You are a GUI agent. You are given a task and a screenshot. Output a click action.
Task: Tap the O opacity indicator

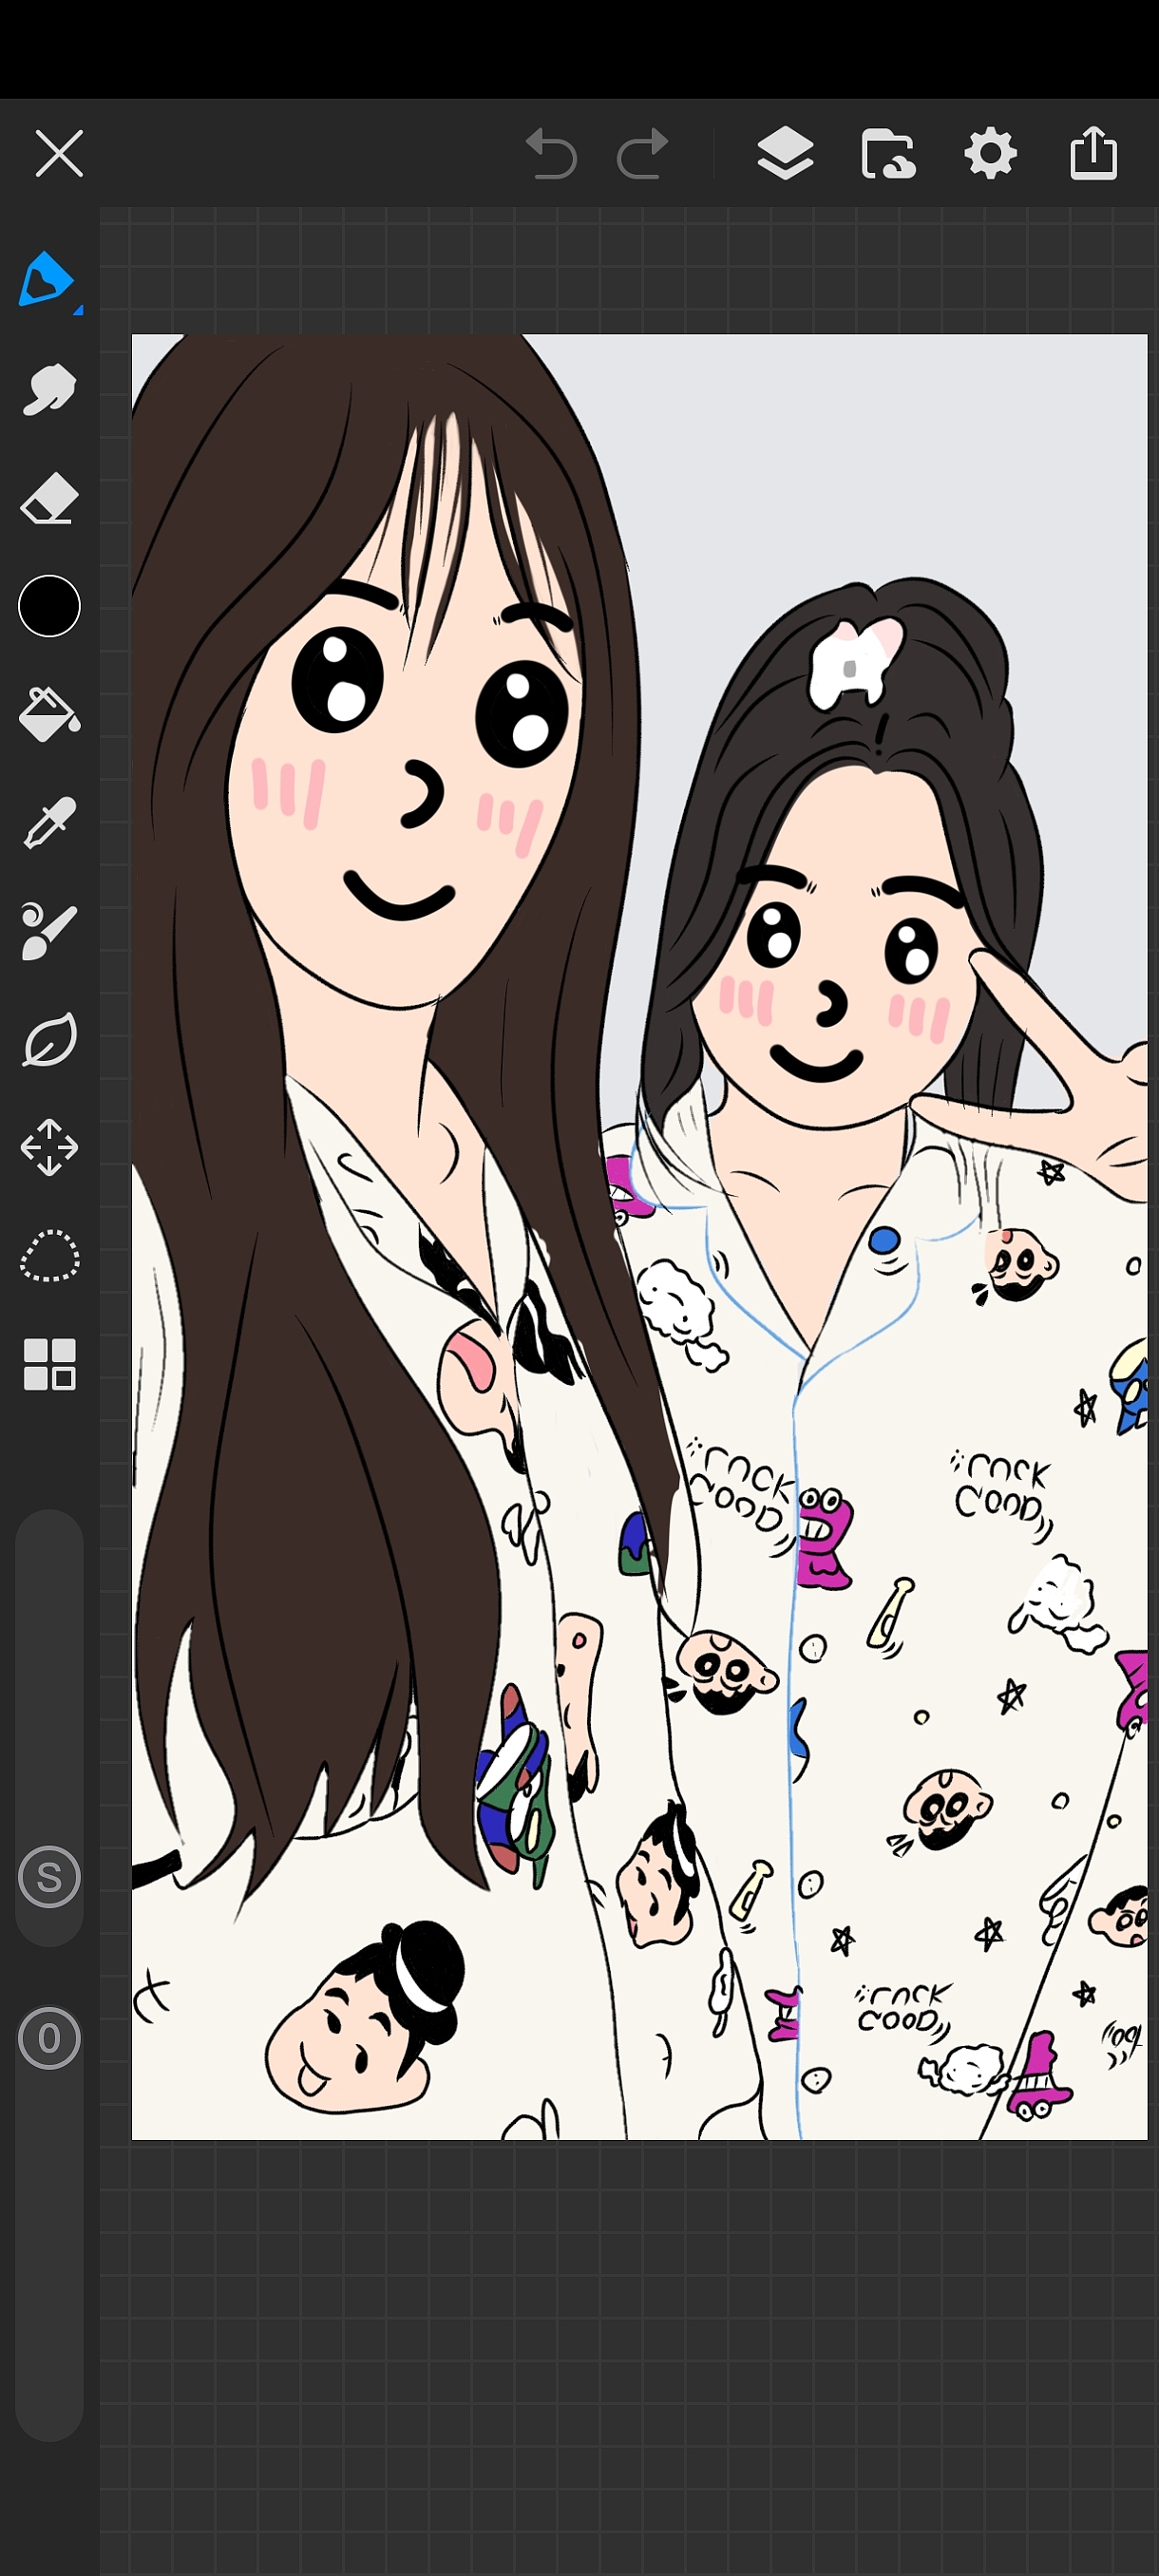click(49, 2038)
